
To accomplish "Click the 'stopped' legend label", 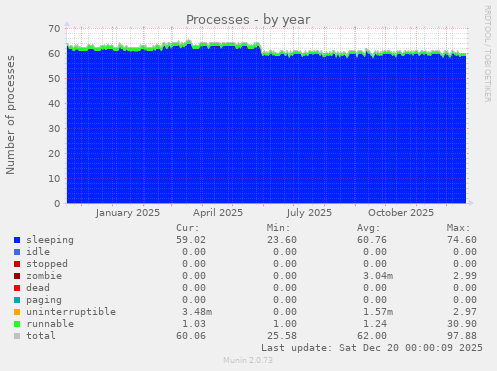I will 47,264.
